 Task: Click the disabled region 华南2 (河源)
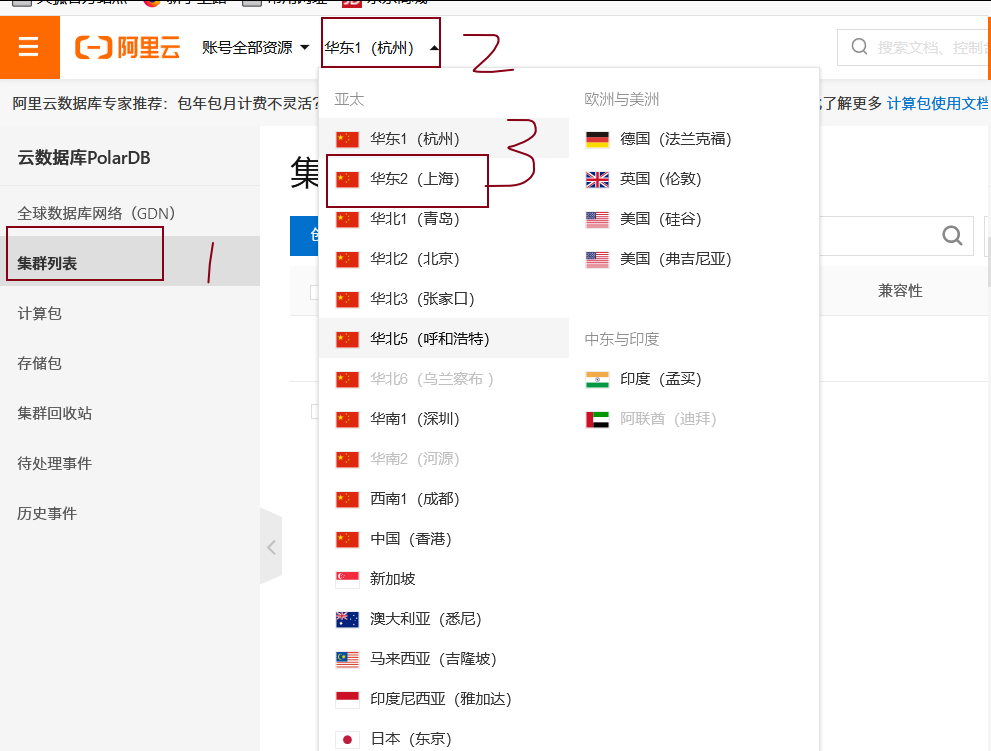click(444, 458)
